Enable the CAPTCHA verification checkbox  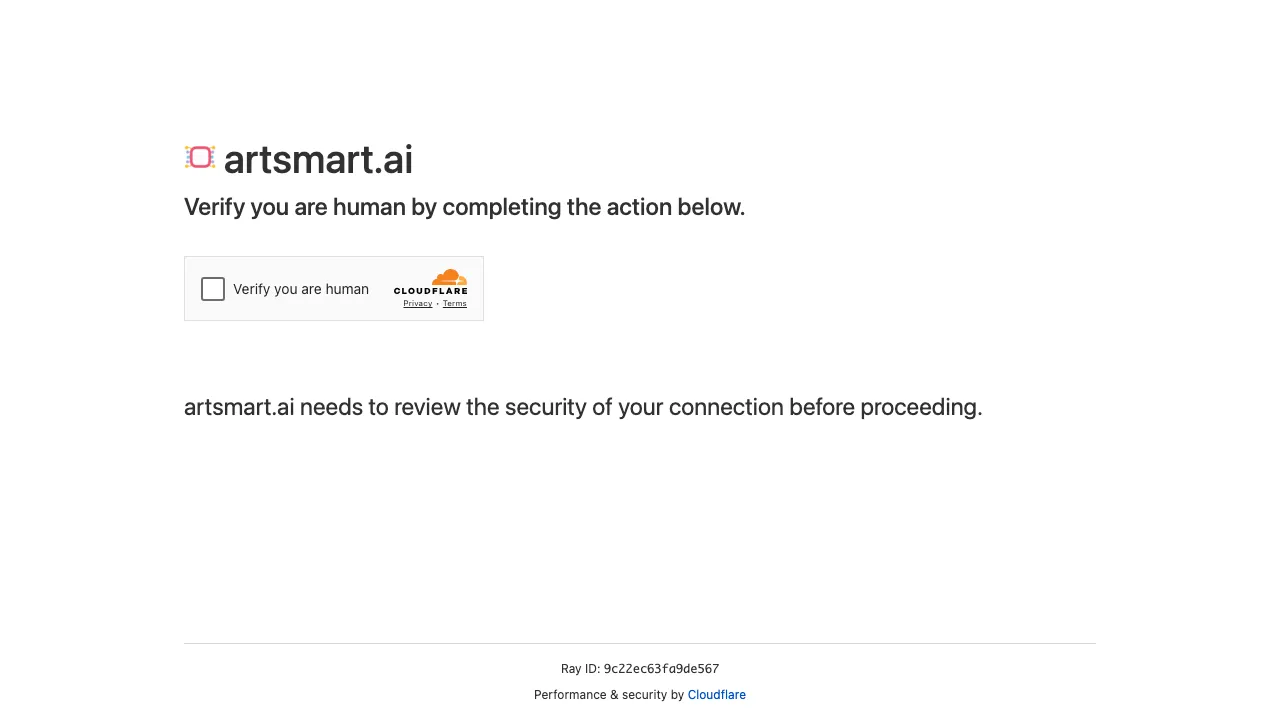tap(212, 289)
